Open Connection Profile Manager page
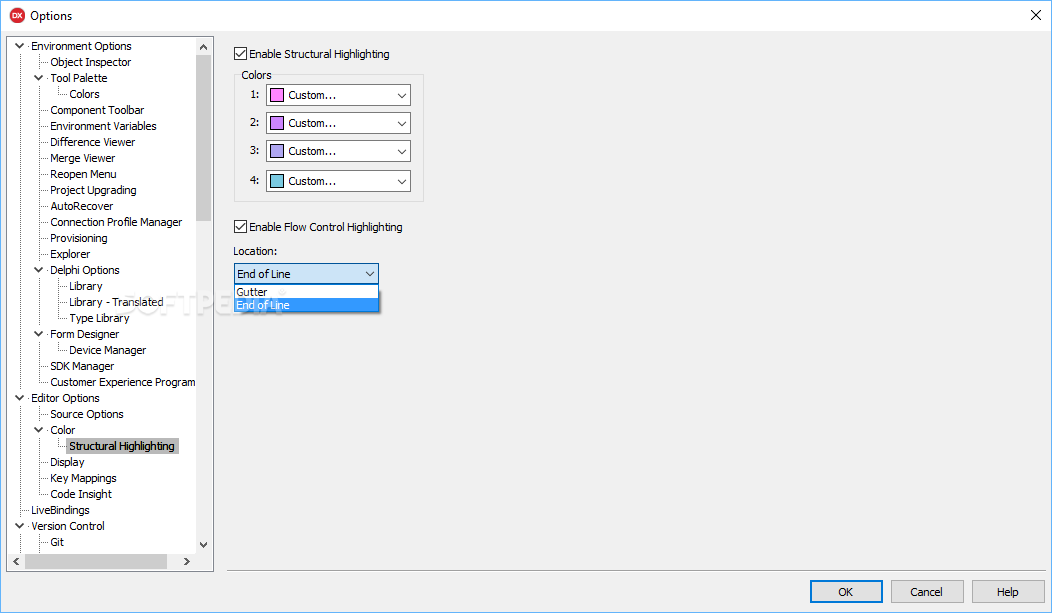 tap(116, 222)
